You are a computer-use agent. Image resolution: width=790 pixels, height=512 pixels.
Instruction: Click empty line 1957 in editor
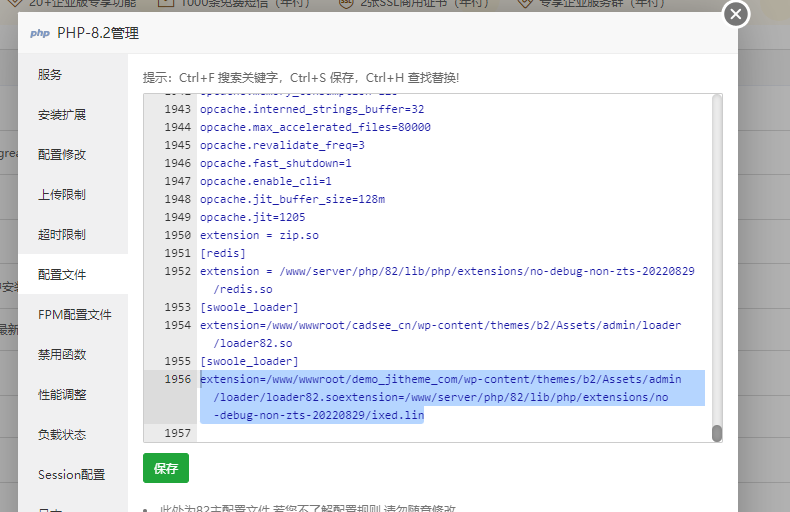[453, 433]
